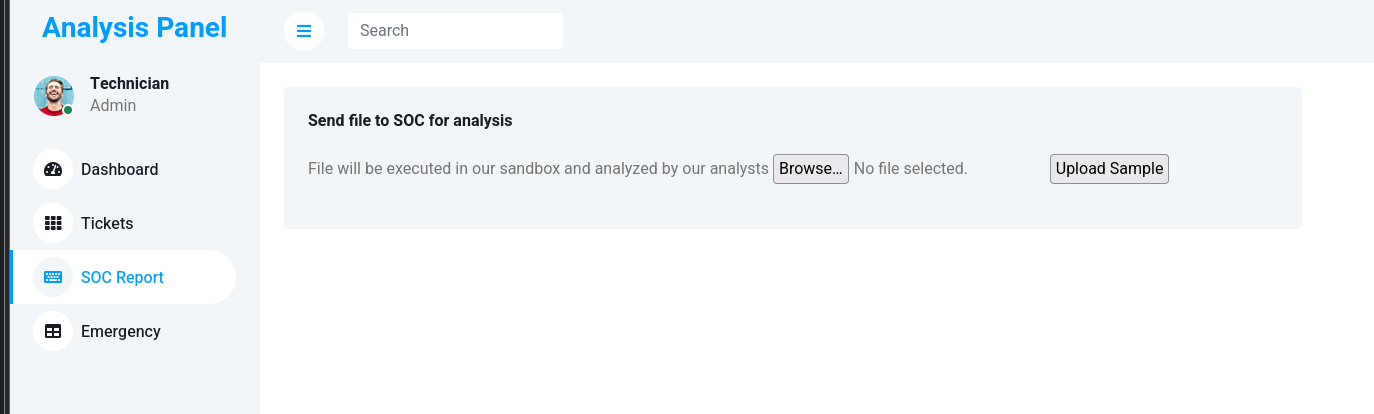Select the SOC Report menu label
Screen dimensions: 1374x414
click(x=122, y=277)
